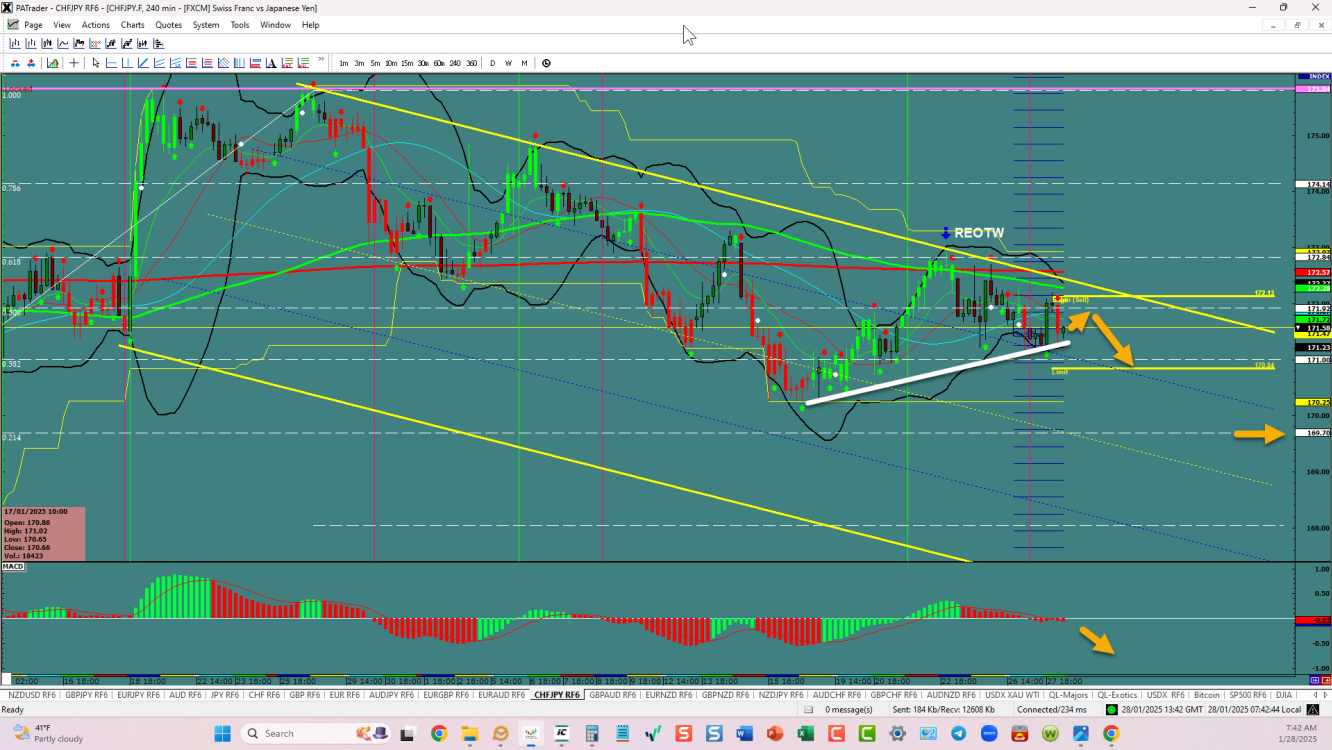
Task: Open Excel from the taskbar
Action: (x=804, y=733)
